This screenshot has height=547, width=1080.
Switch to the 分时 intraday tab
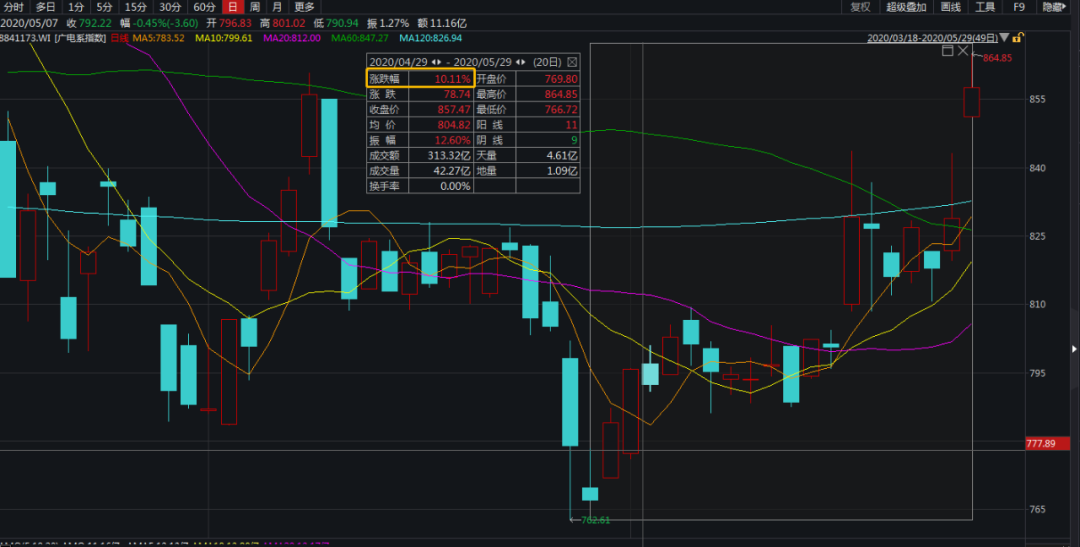pyautogui.click(x=13, y=7)
